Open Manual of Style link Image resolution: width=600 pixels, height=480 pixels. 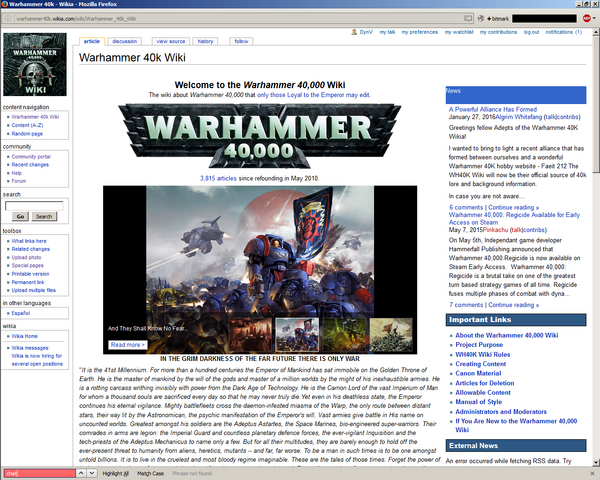479,402
